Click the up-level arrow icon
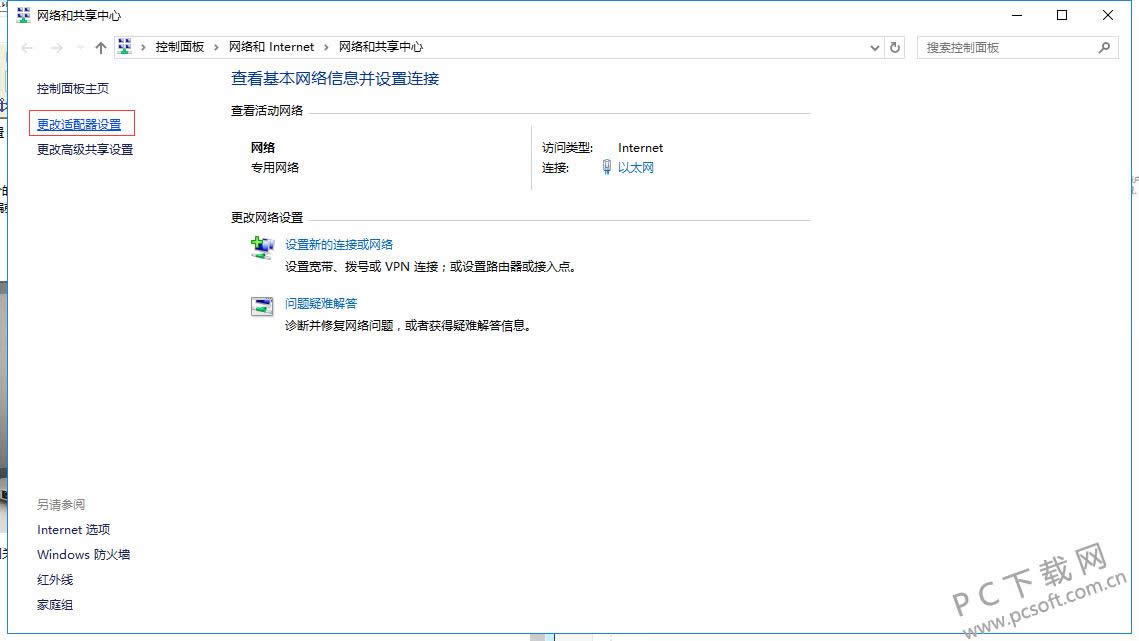This screenshot has height=641, width=1139. pos(100,47)
